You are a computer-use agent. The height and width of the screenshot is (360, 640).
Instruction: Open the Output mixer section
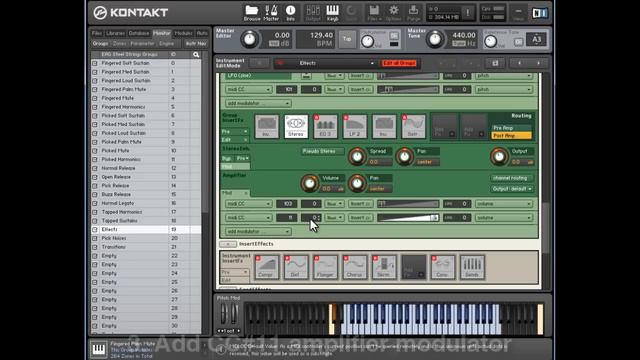click(313, 13)
